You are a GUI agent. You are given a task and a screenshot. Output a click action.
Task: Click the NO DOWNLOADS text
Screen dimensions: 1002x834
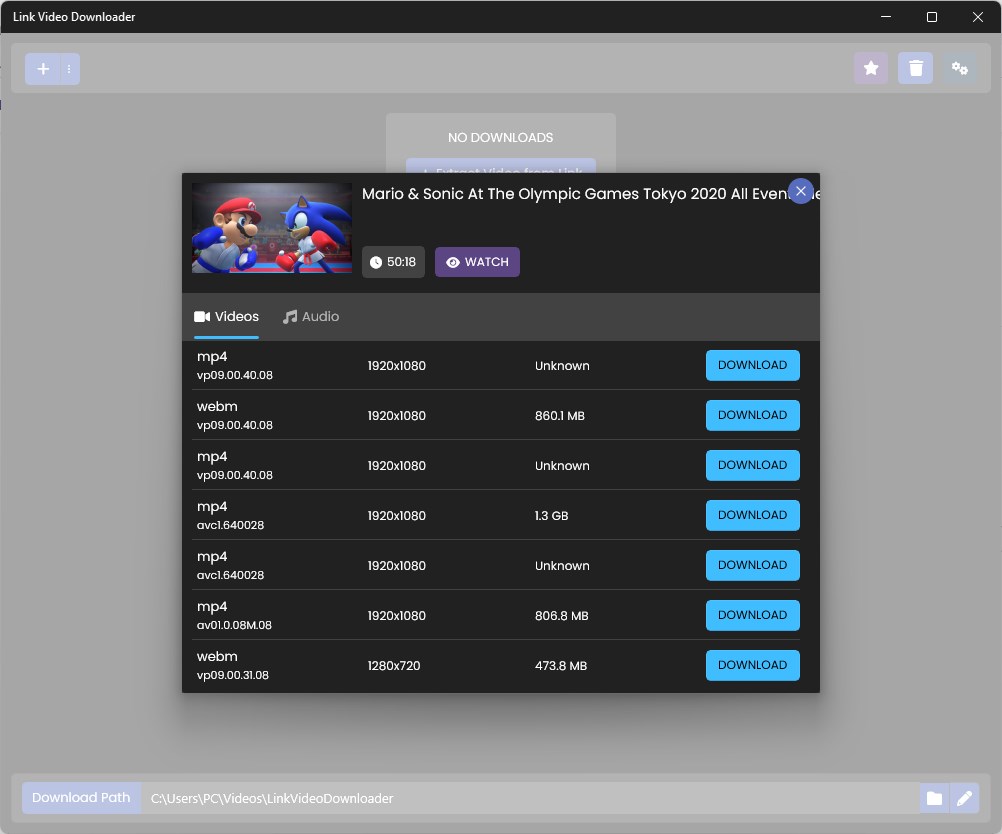[500, 138]
